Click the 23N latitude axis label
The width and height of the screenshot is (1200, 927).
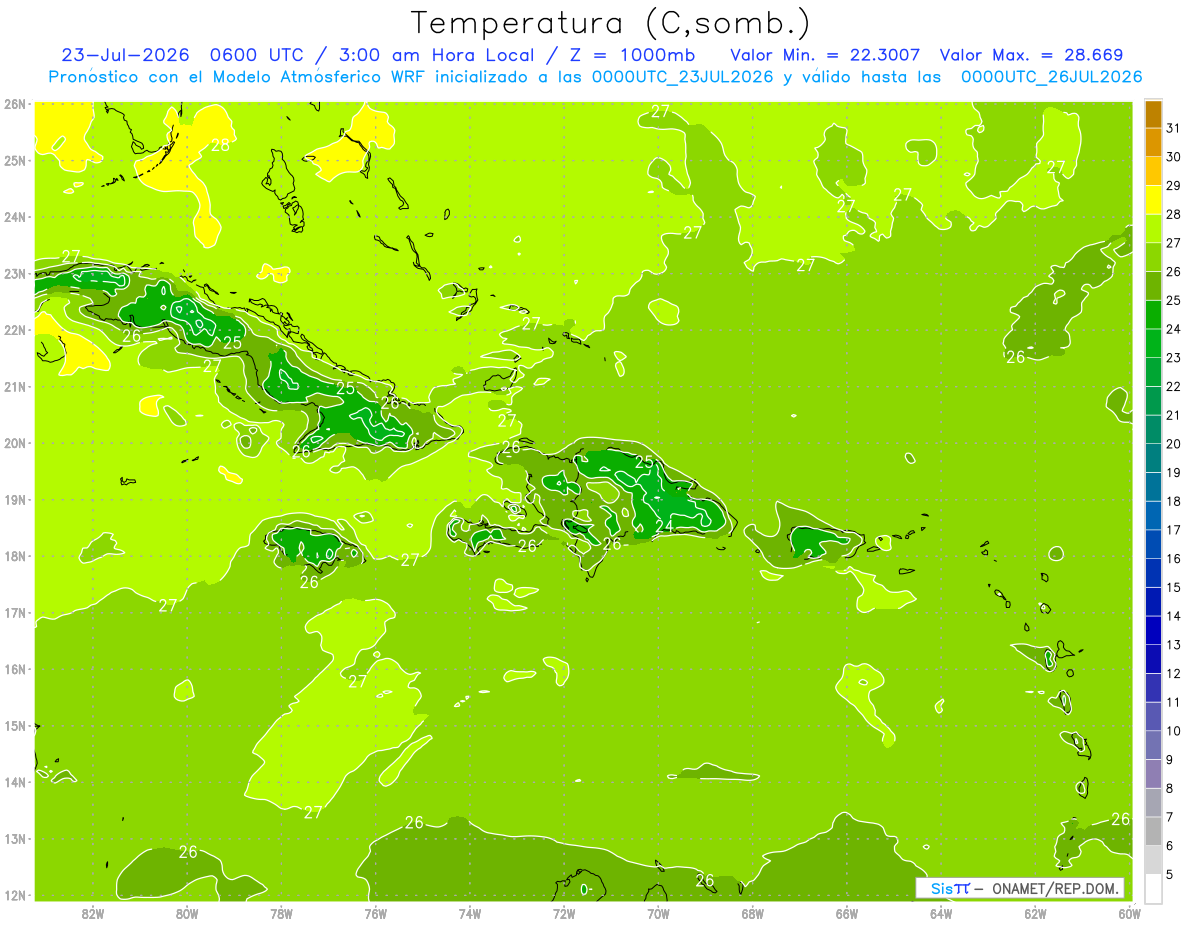[15, 273]
